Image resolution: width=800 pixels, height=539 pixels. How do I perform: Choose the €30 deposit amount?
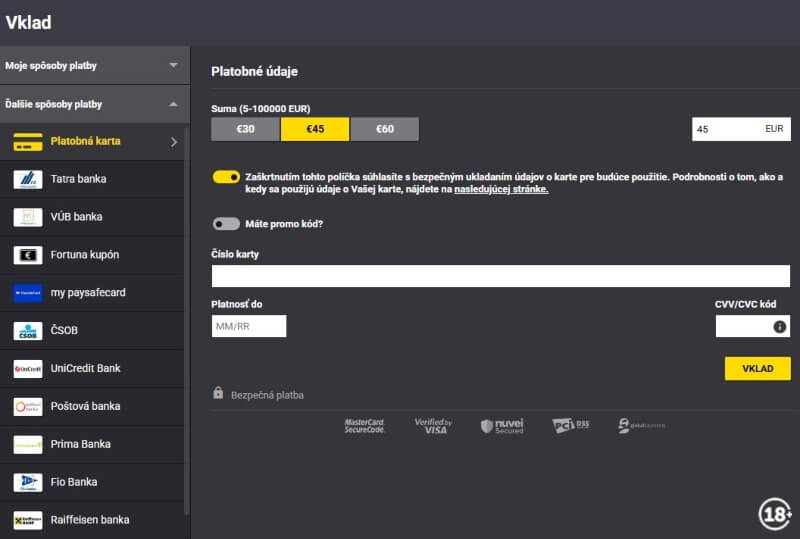click(x=245, y=129)
